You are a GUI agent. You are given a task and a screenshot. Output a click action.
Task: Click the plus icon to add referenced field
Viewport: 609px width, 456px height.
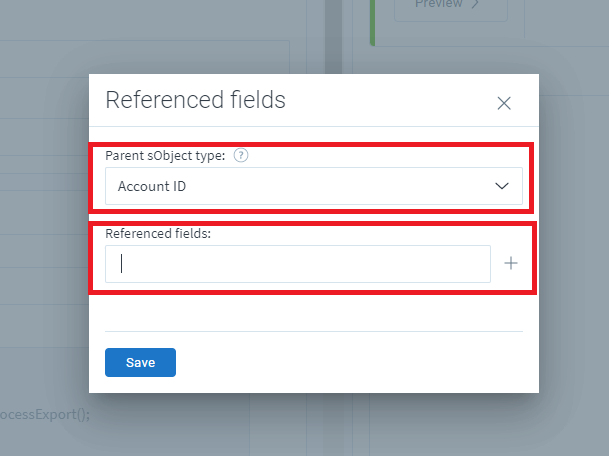point(511,263)
